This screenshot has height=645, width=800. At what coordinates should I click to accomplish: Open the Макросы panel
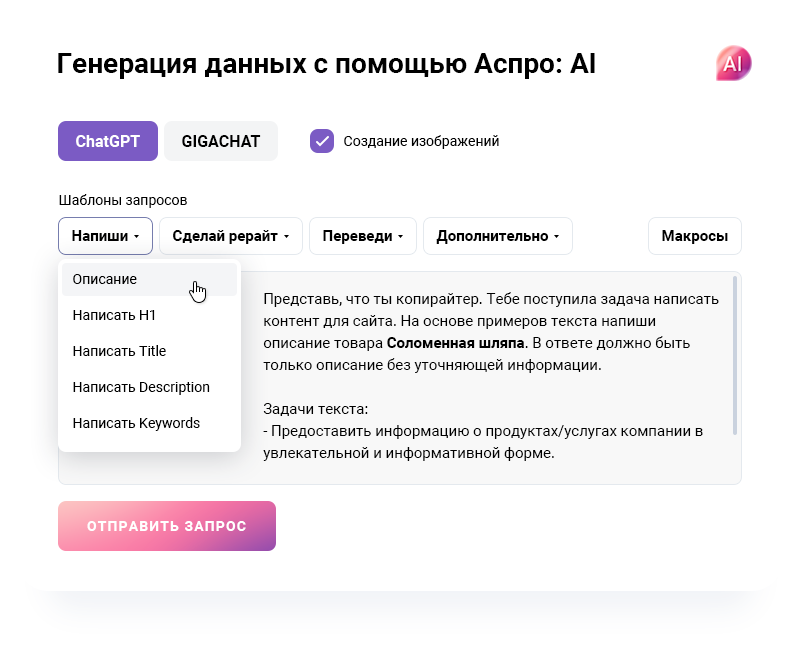[x=695, y=236]
